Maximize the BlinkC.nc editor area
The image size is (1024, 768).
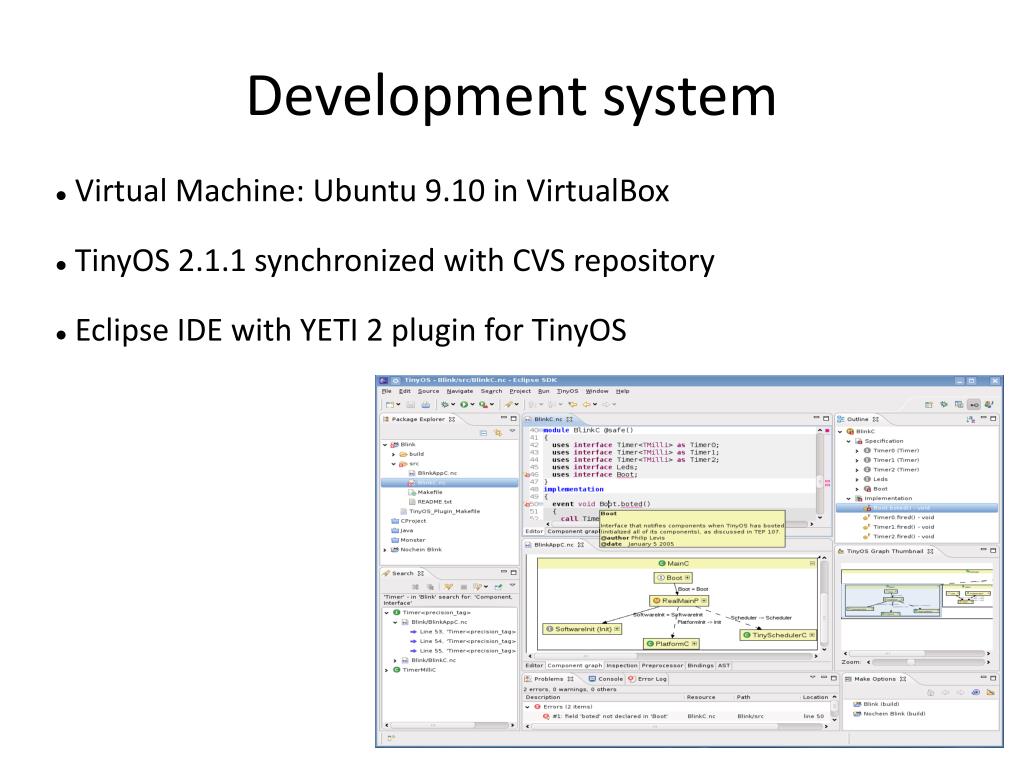[826, 419]
